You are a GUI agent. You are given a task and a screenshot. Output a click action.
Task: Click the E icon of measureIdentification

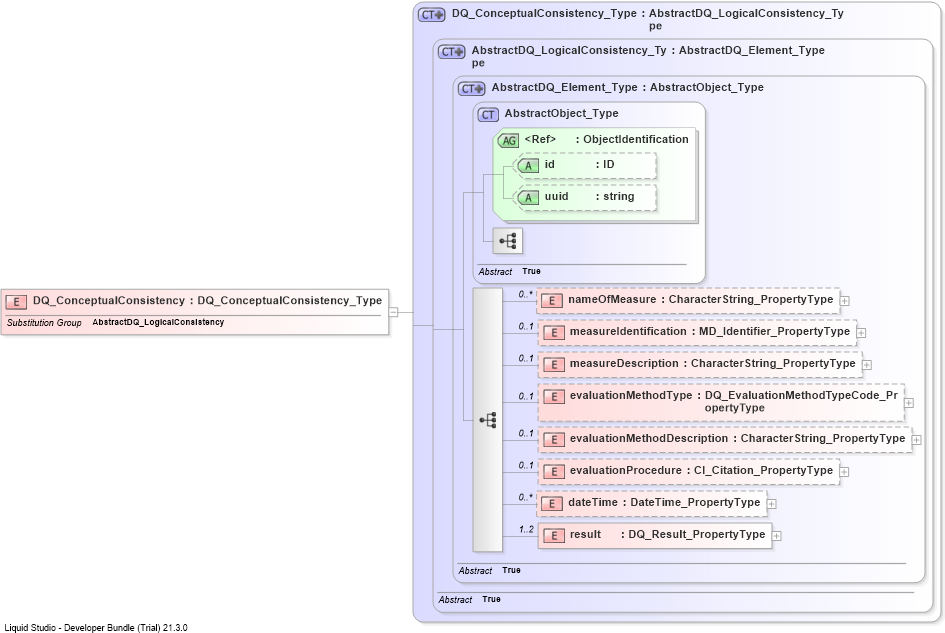pos(553,333)
